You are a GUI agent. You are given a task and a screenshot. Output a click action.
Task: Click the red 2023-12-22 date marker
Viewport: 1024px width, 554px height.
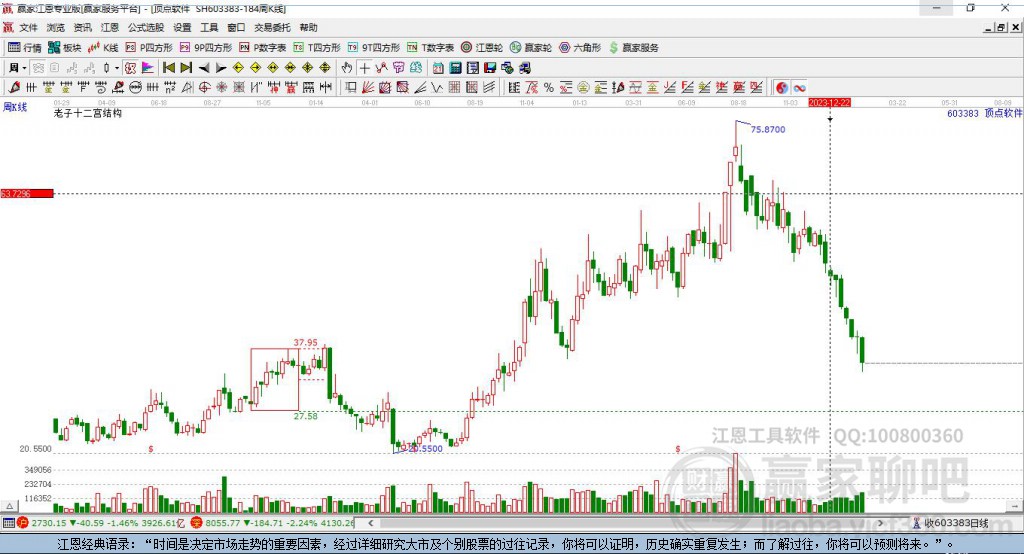(829, 103)
